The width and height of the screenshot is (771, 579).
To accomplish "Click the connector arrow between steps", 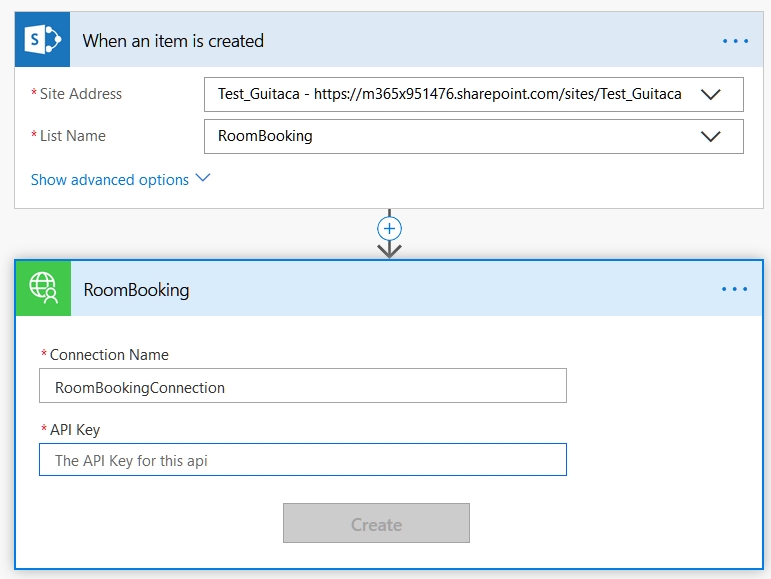I will click(x=389, y=250).
